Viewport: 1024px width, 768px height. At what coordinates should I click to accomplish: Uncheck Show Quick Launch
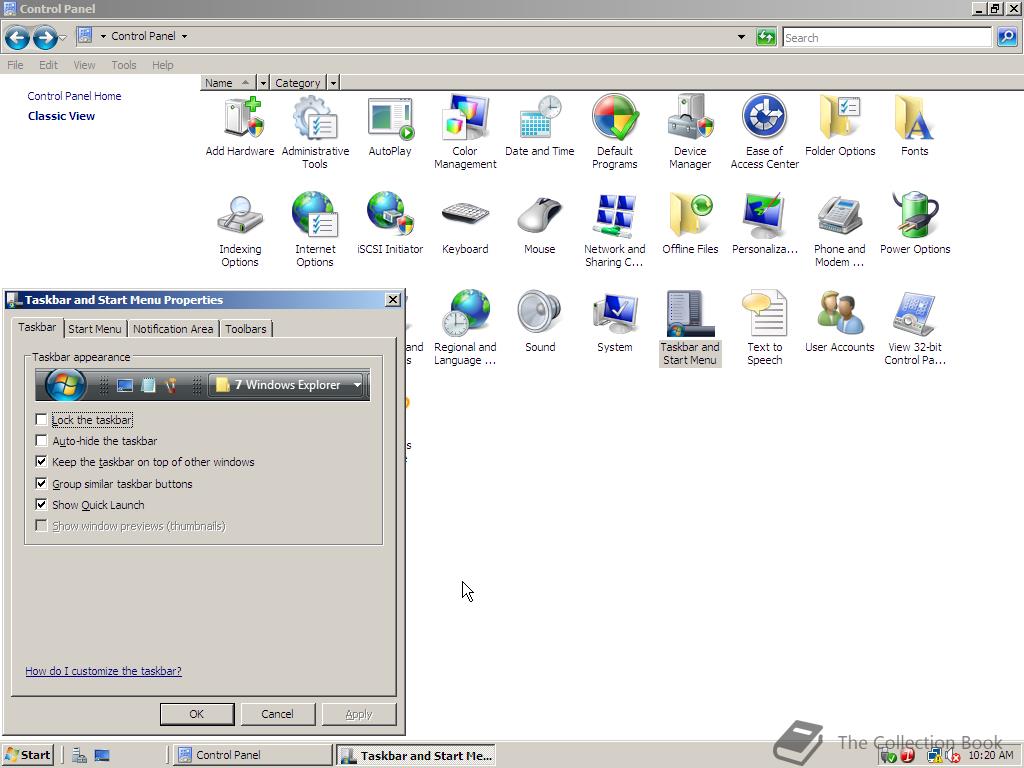tap(41, 504)
